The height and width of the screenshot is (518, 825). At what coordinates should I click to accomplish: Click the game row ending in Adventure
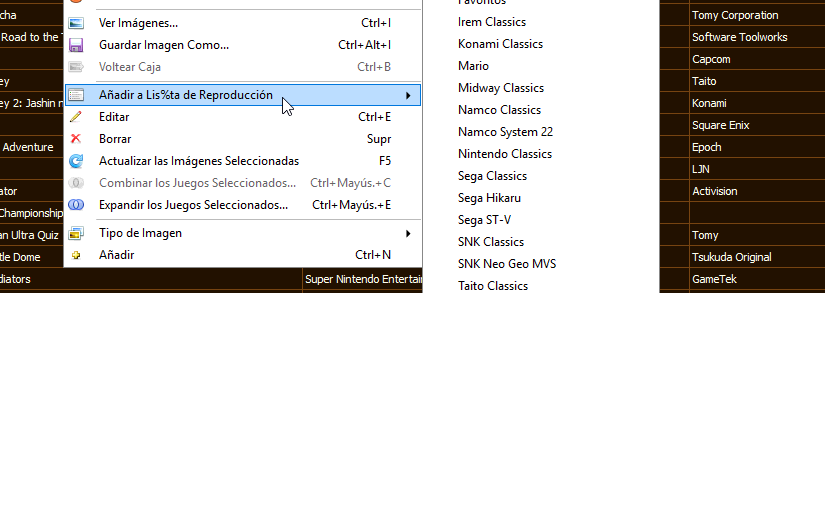[32, 147]
